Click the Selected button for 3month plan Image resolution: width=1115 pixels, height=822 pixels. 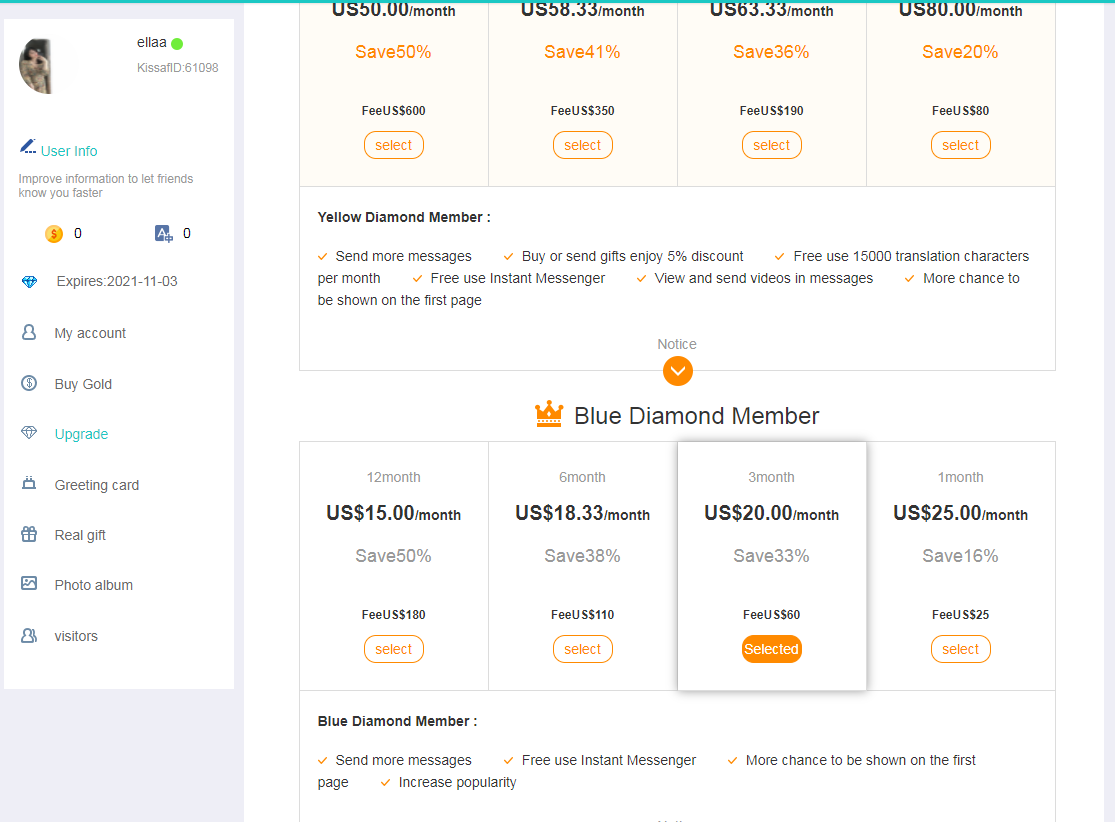(771, 649)
